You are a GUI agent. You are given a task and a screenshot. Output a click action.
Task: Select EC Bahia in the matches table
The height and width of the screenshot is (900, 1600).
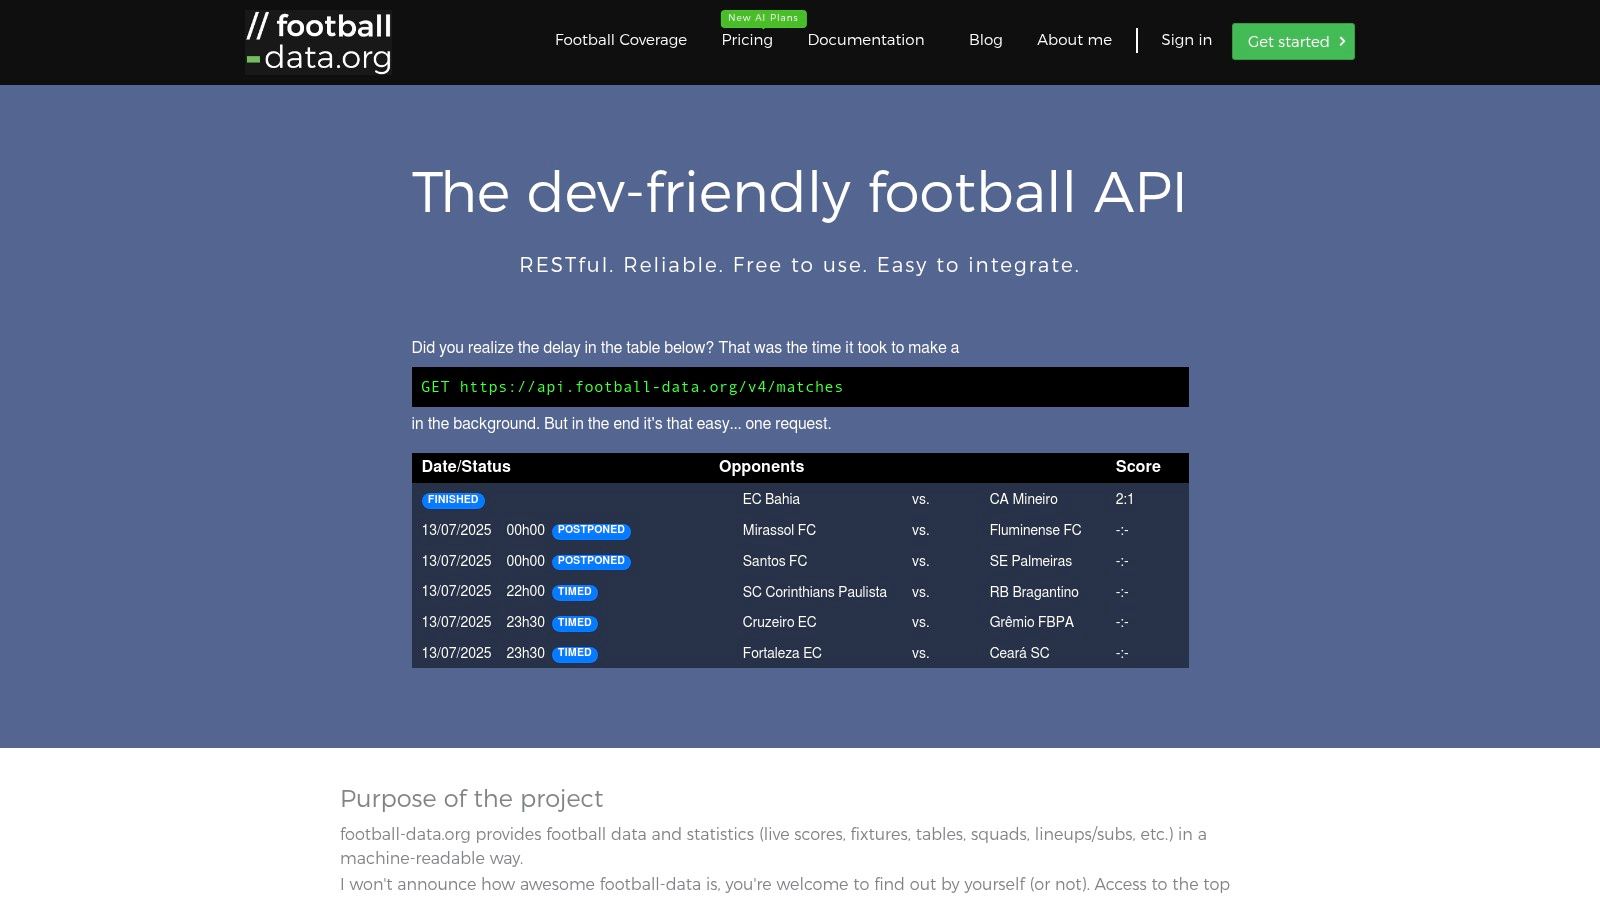[771, 499]
